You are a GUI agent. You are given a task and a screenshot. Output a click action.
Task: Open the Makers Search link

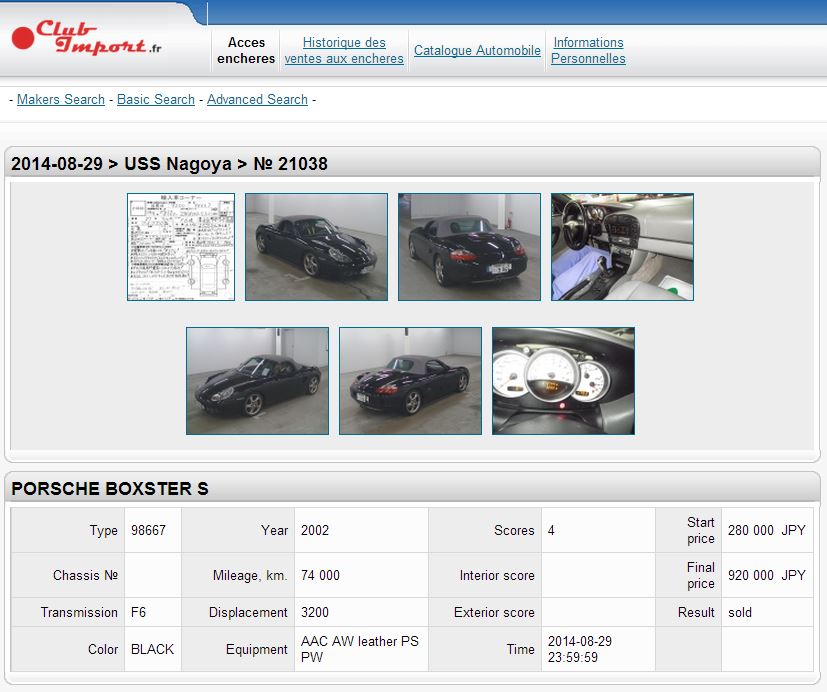click(x=61, y=99)
